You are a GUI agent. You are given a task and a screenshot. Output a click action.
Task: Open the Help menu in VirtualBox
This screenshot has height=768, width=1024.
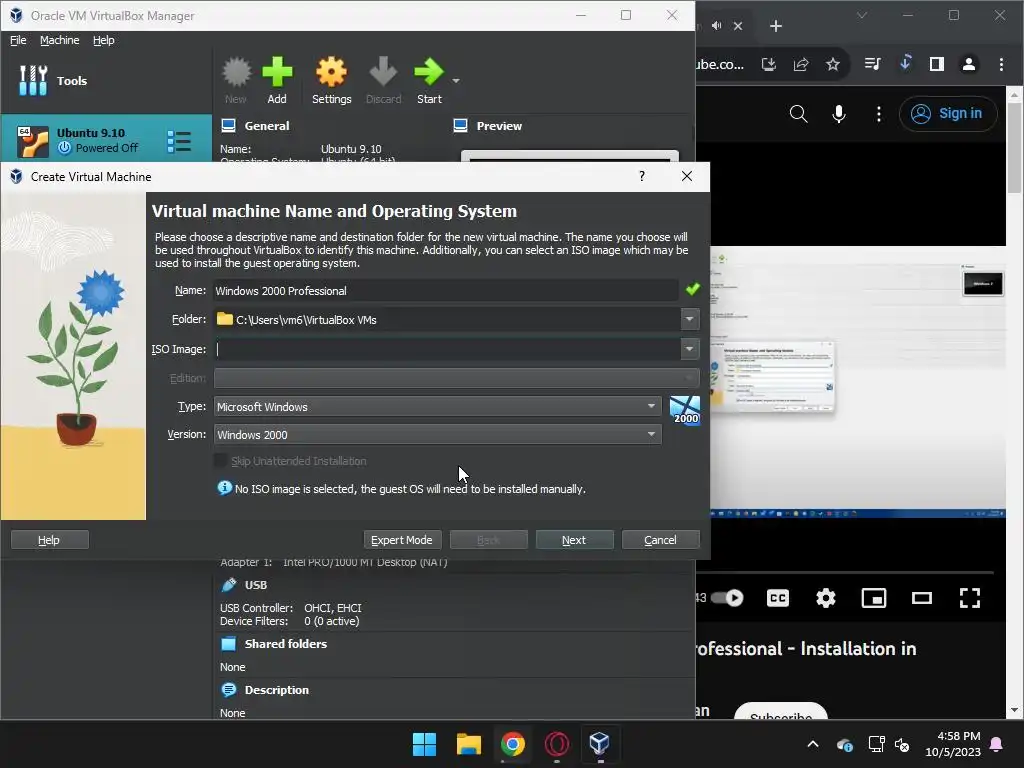103,40
